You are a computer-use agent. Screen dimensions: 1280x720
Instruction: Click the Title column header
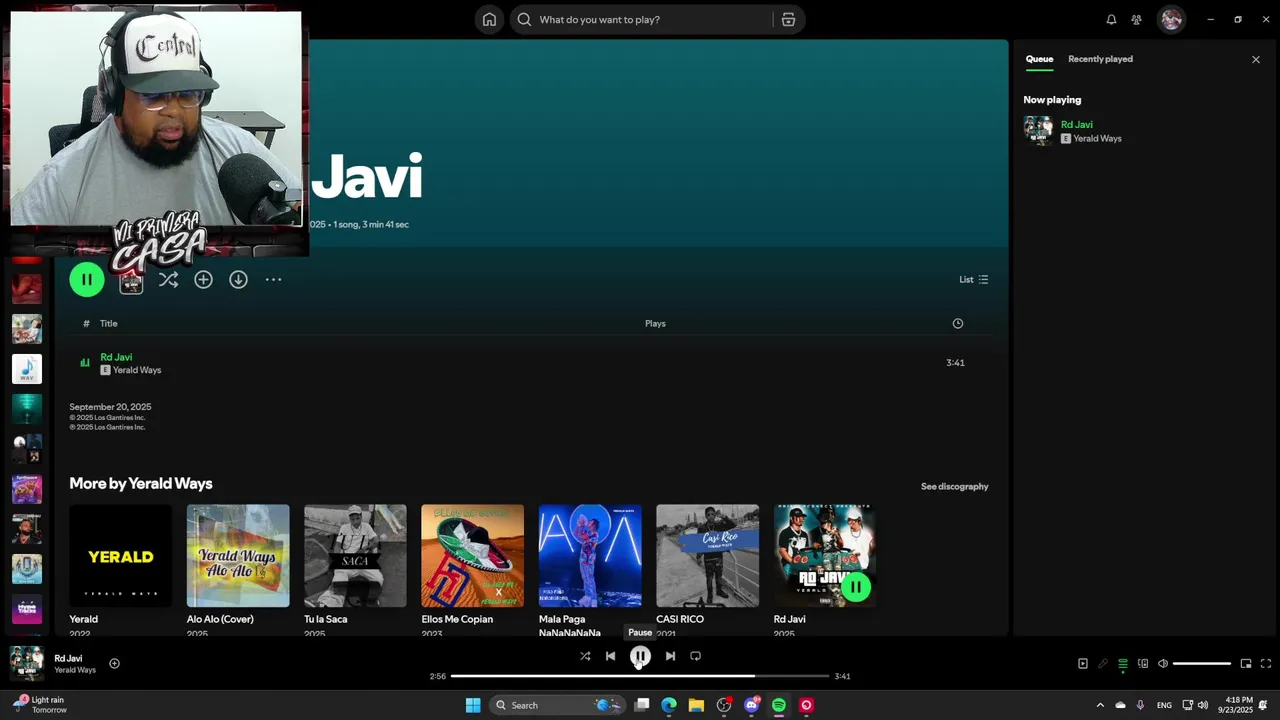[x=109, y=323]
